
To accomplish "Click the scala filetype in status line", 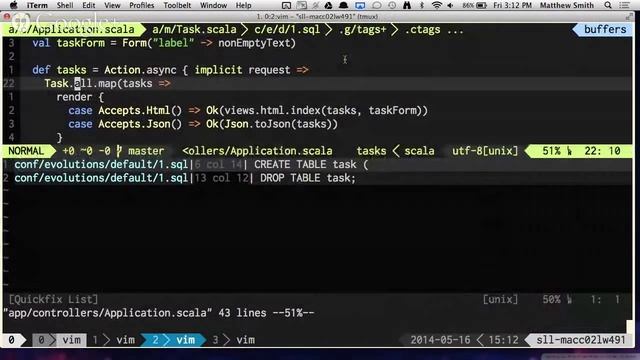I will point(419,151).
